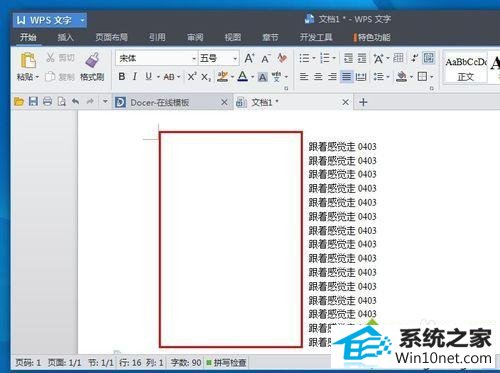Toggle the spell check (拼写检查) status

(x=226, y=362)
